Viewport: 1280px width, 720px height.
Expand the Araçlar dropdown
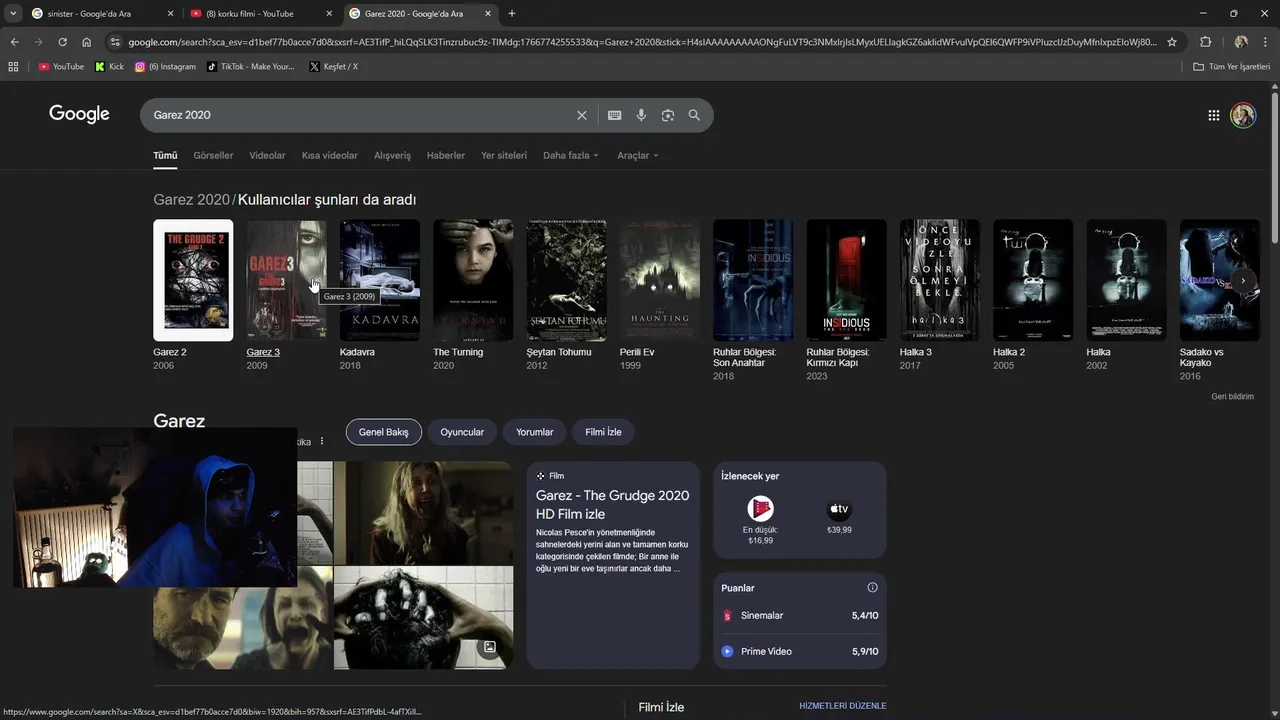tap(637, 156)
